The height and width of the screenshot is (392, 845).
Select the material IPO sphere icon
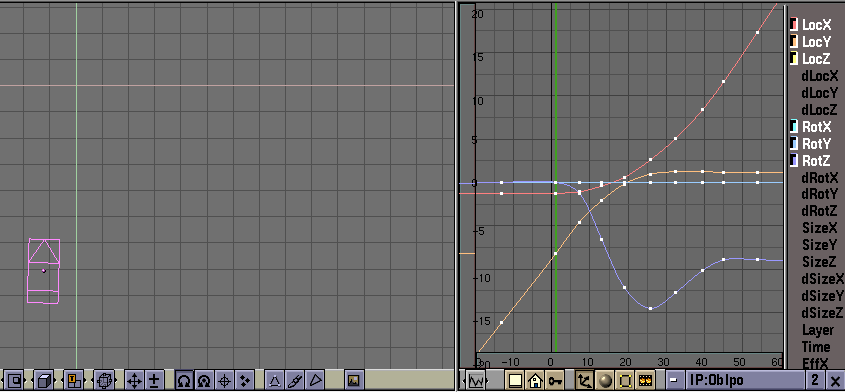point(605,381)
